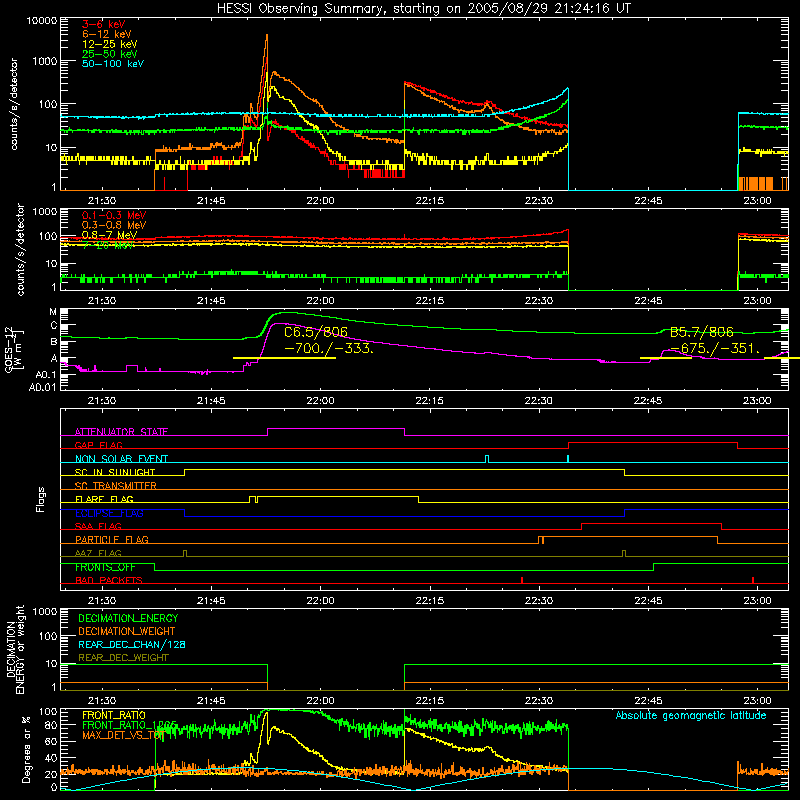The height and width of the screenshot is (800, 800).
Task: Click the Degrees or % axis title
Action: coord(26,749)
